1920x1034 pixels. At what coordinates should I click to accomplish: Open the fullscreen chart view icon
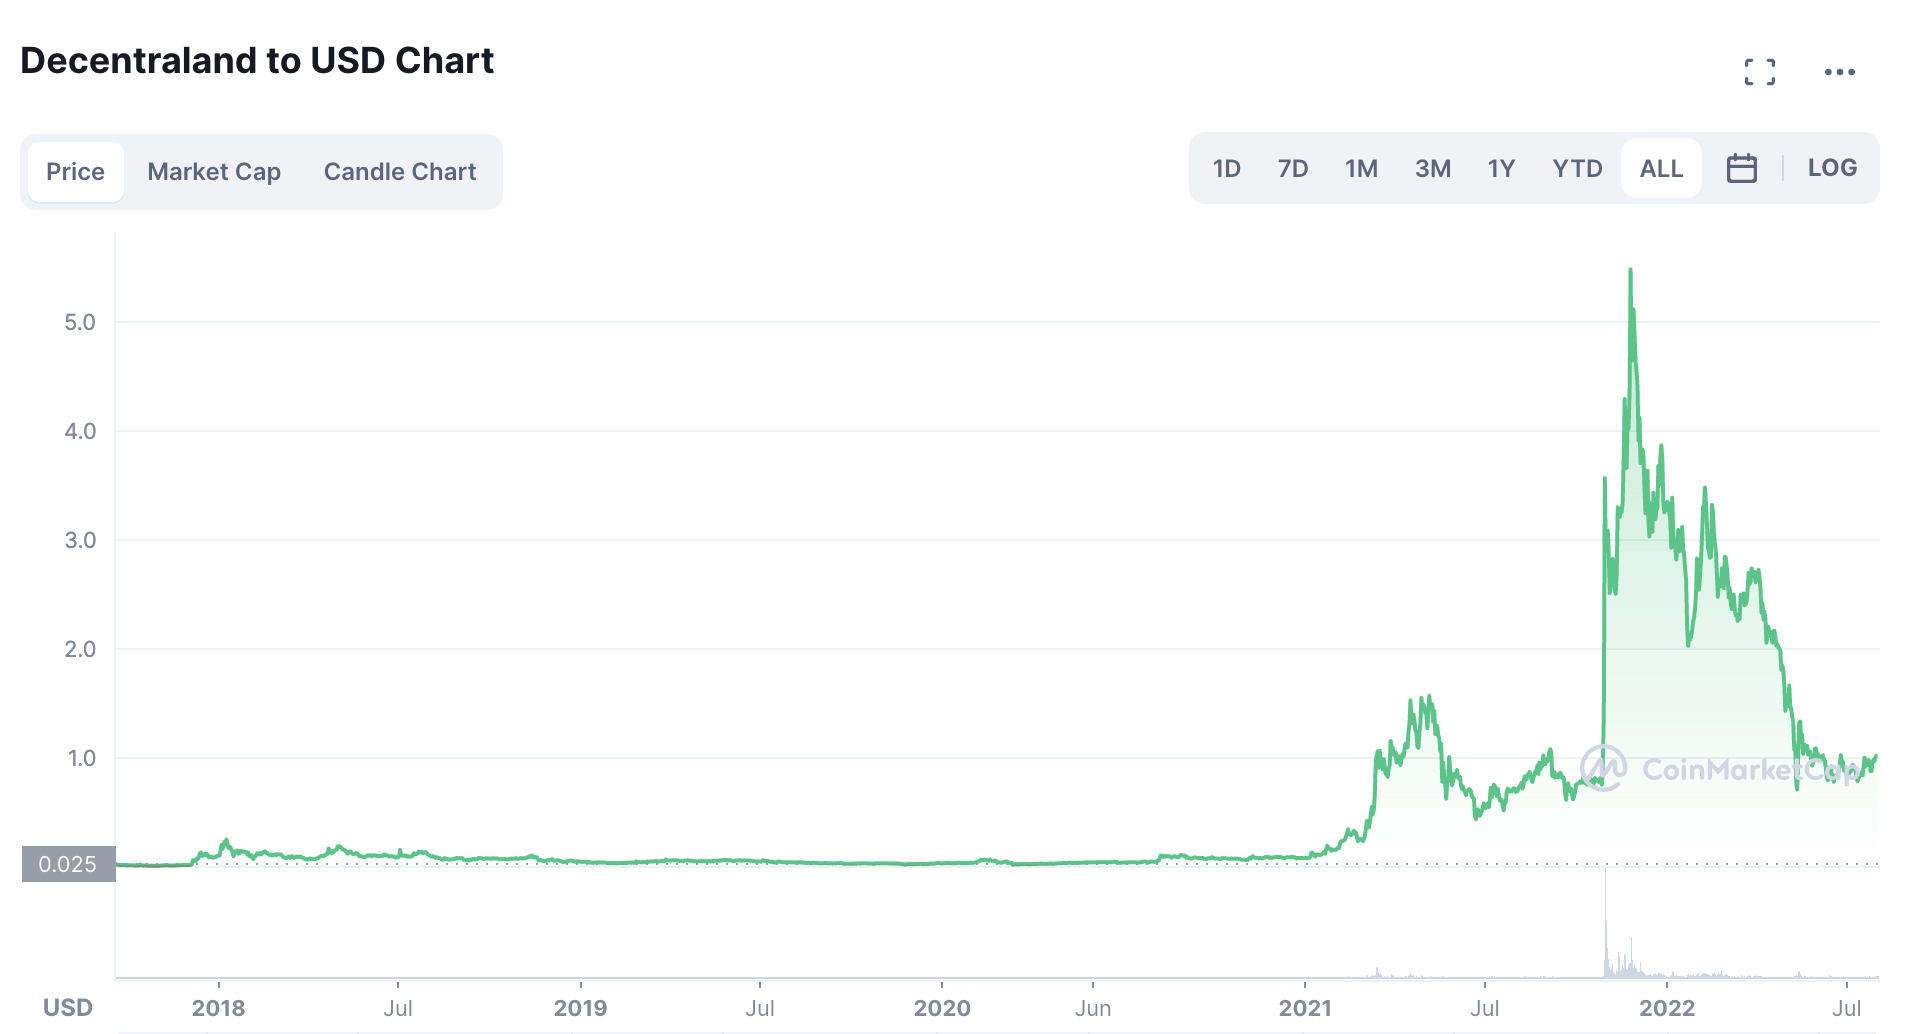tap(1760, 72)
